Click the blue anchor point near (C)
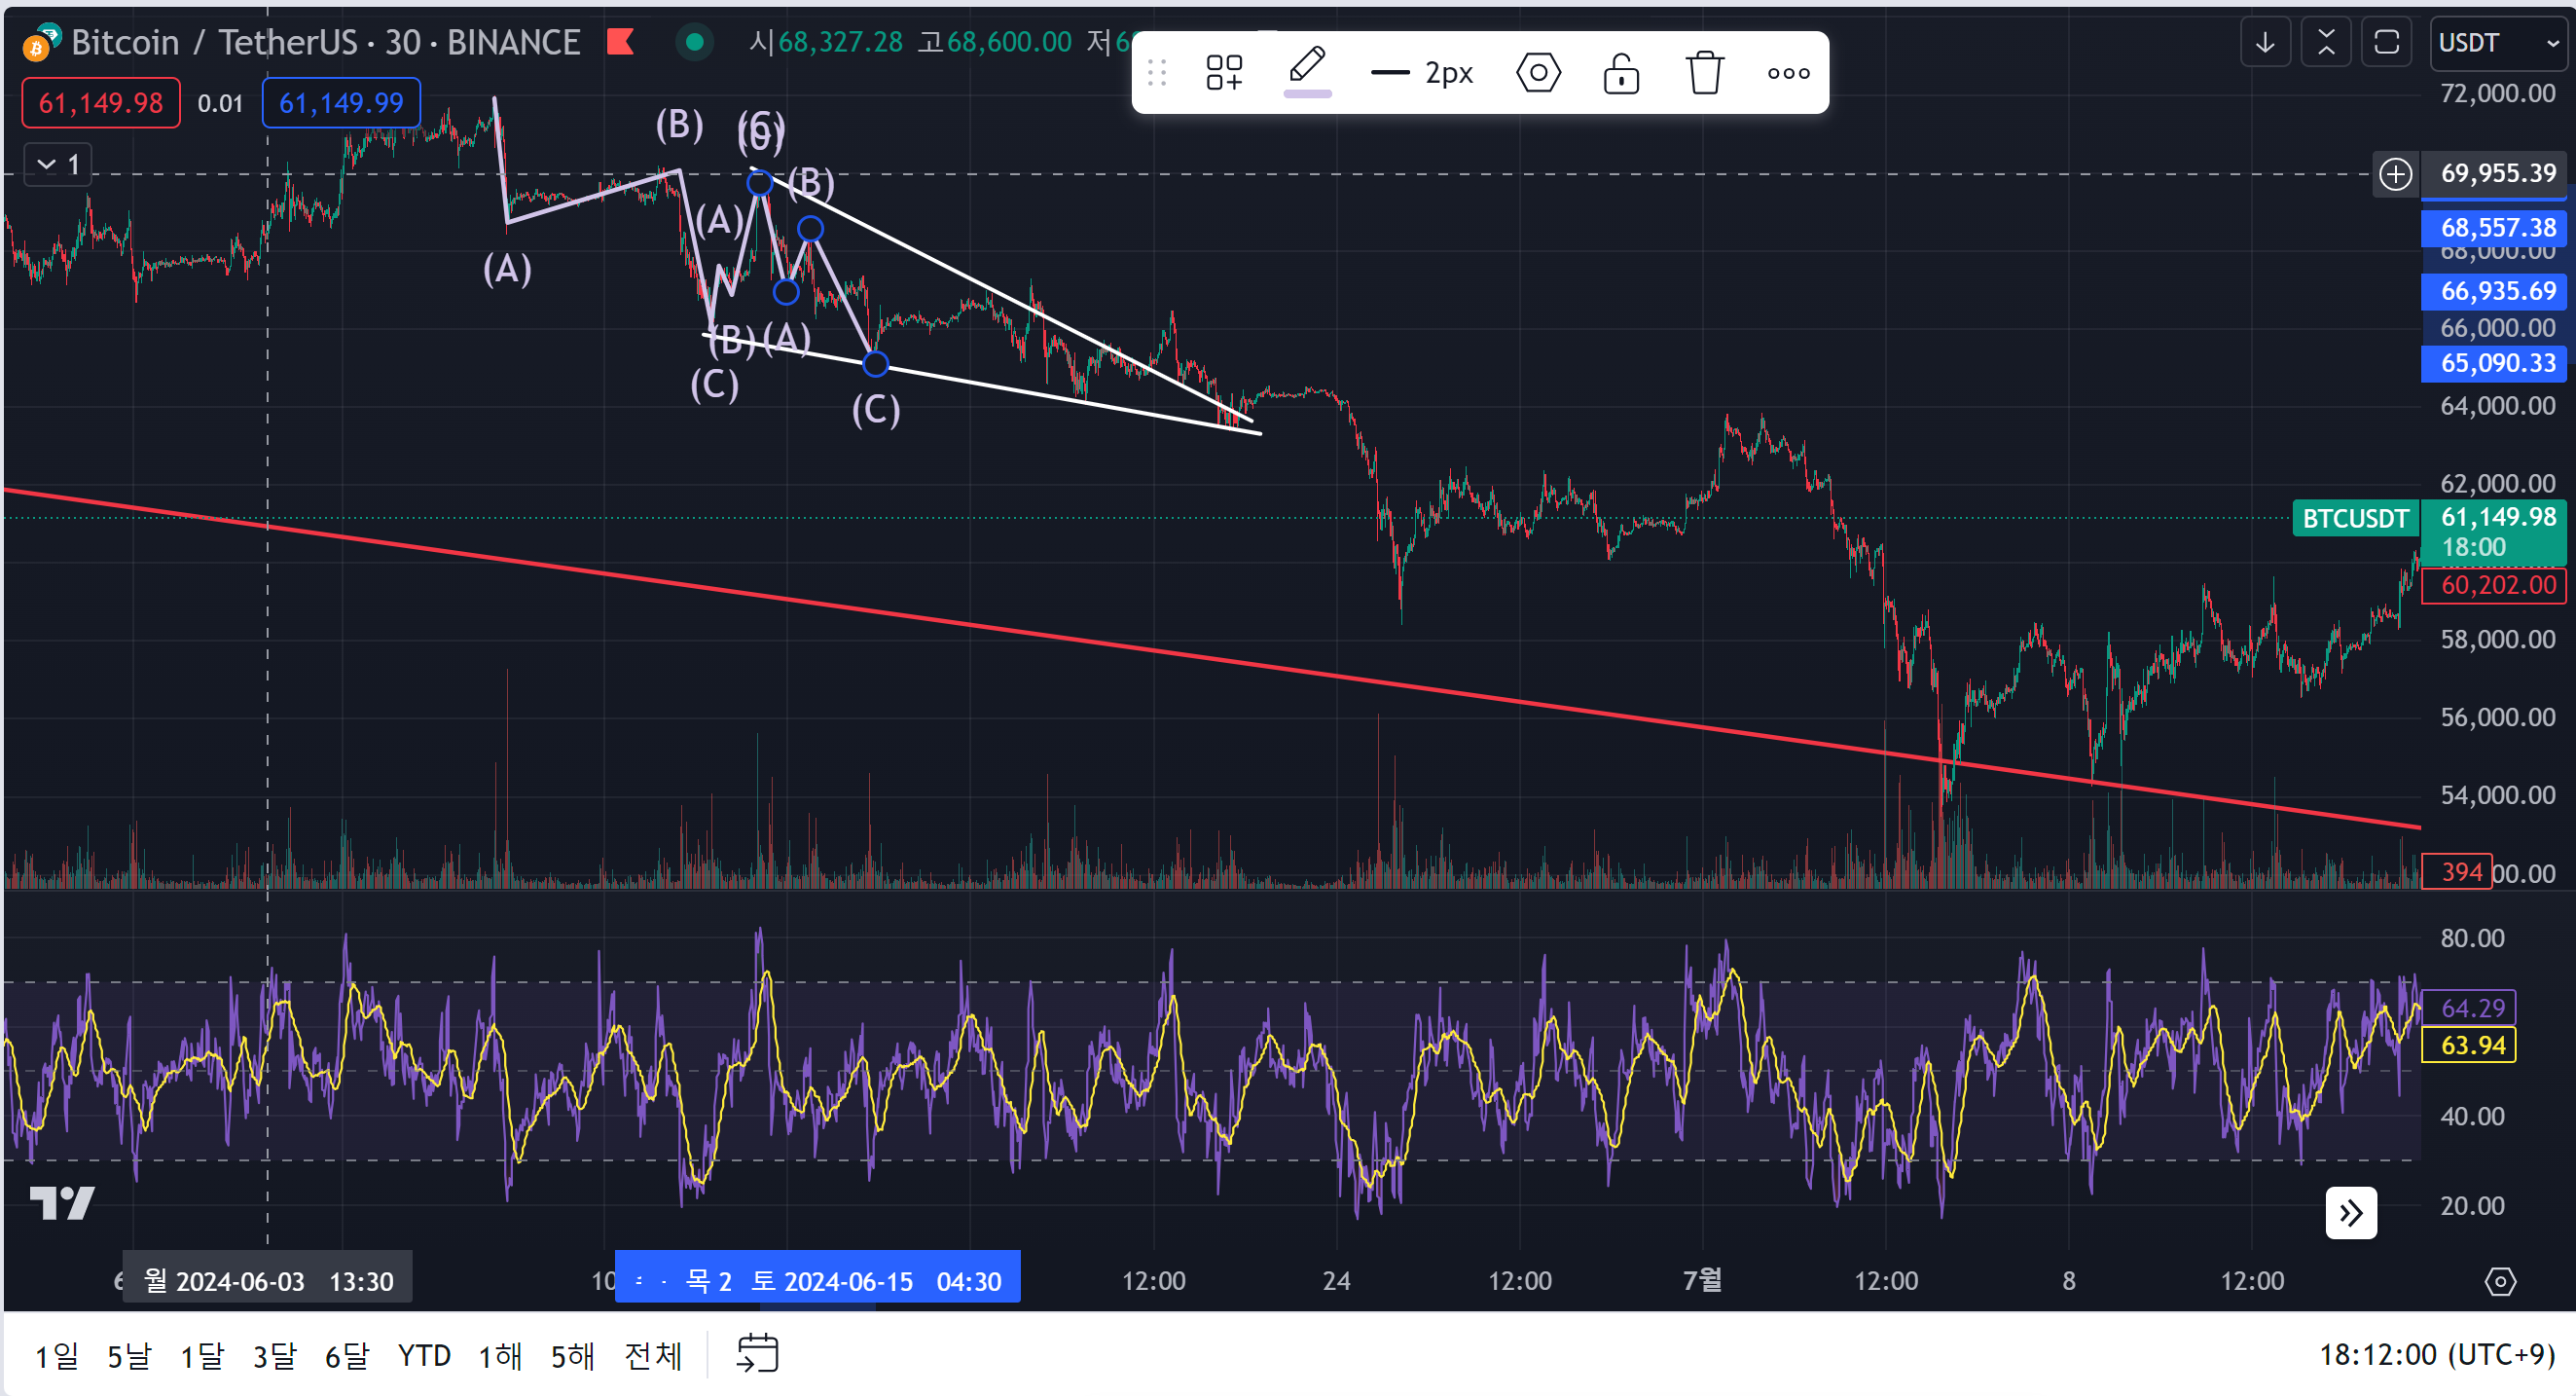The width and height of the screenshot is (2576, 1396). (x=875, y=364)
